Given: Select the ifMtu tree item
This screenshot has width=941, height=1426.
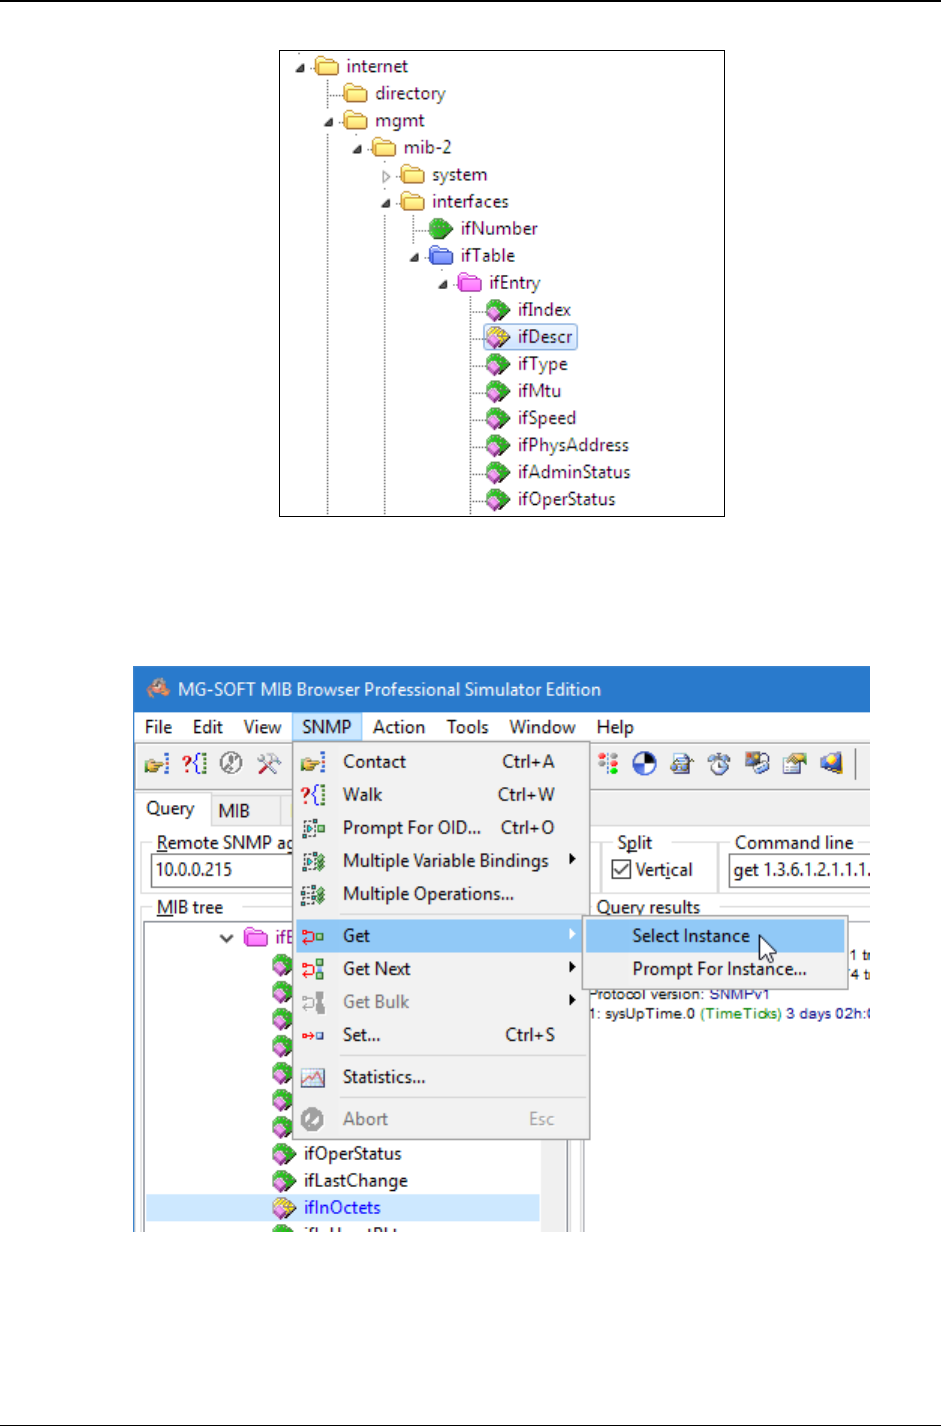Looking at the screenshot, I should [x=539, y=391].
